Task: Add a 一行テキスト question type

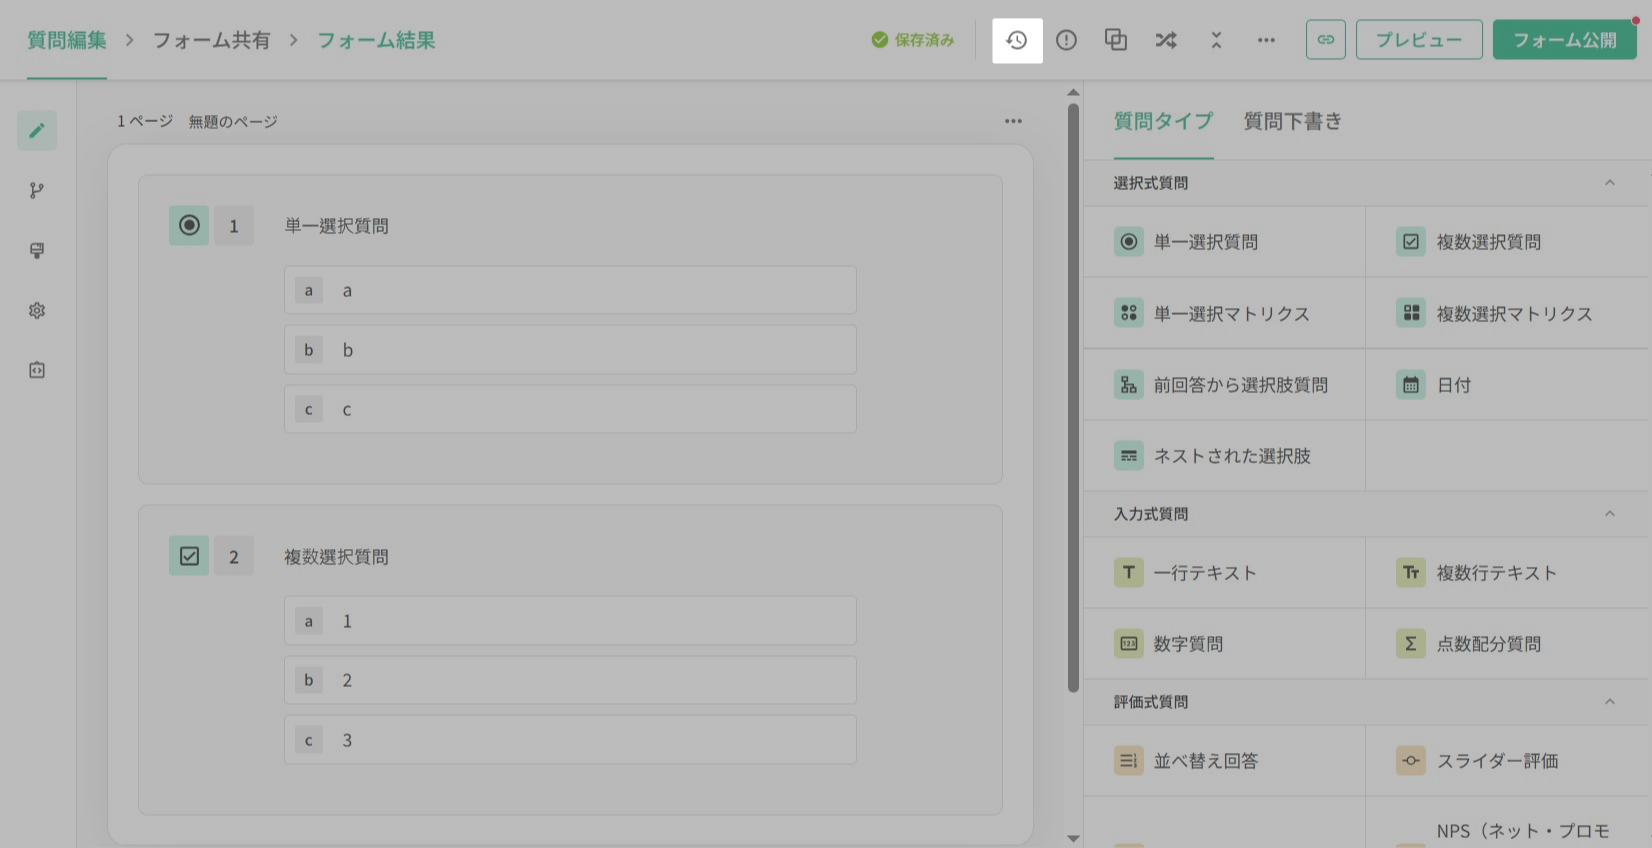Action: pyautogui.click(x=1224, y=573)
